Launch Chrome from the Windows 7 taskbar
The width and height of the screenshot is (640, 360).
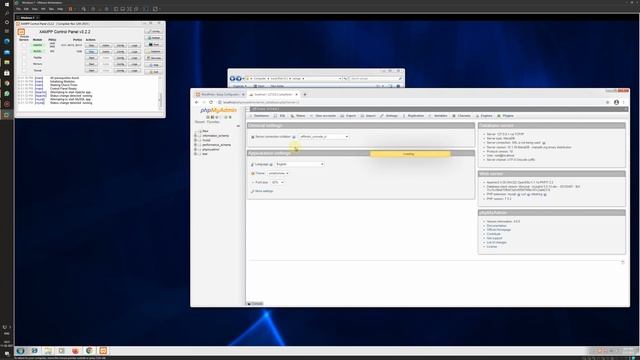point(89,351)
